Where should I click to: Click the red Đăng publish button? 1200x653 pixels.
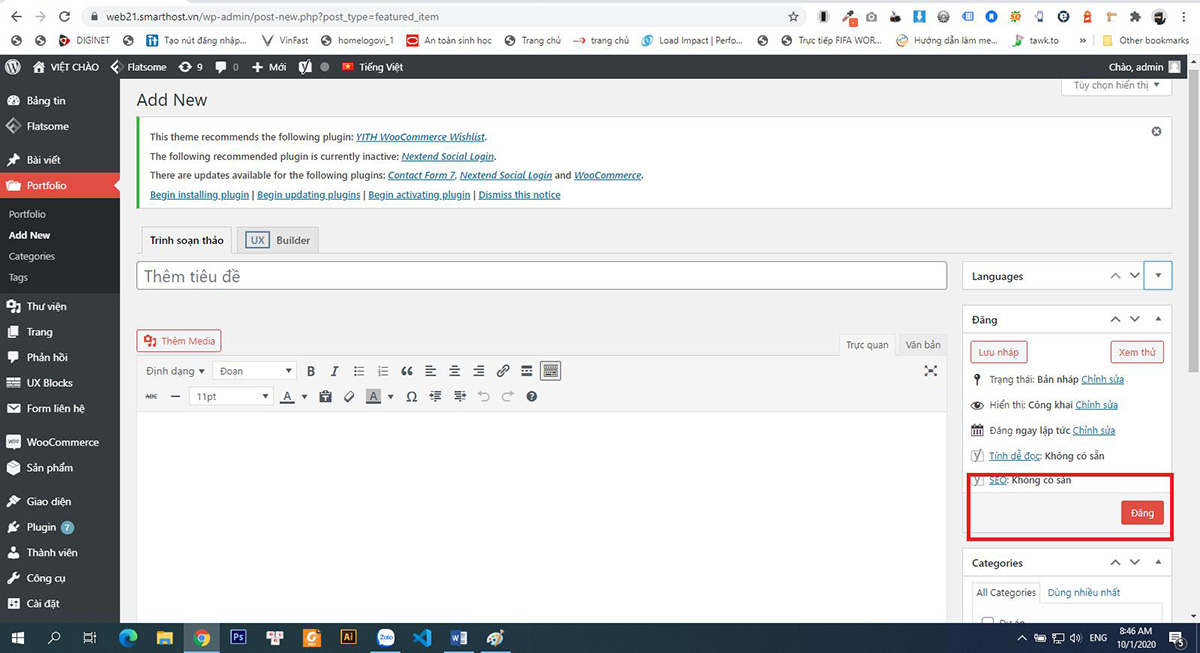[1142, 513]
